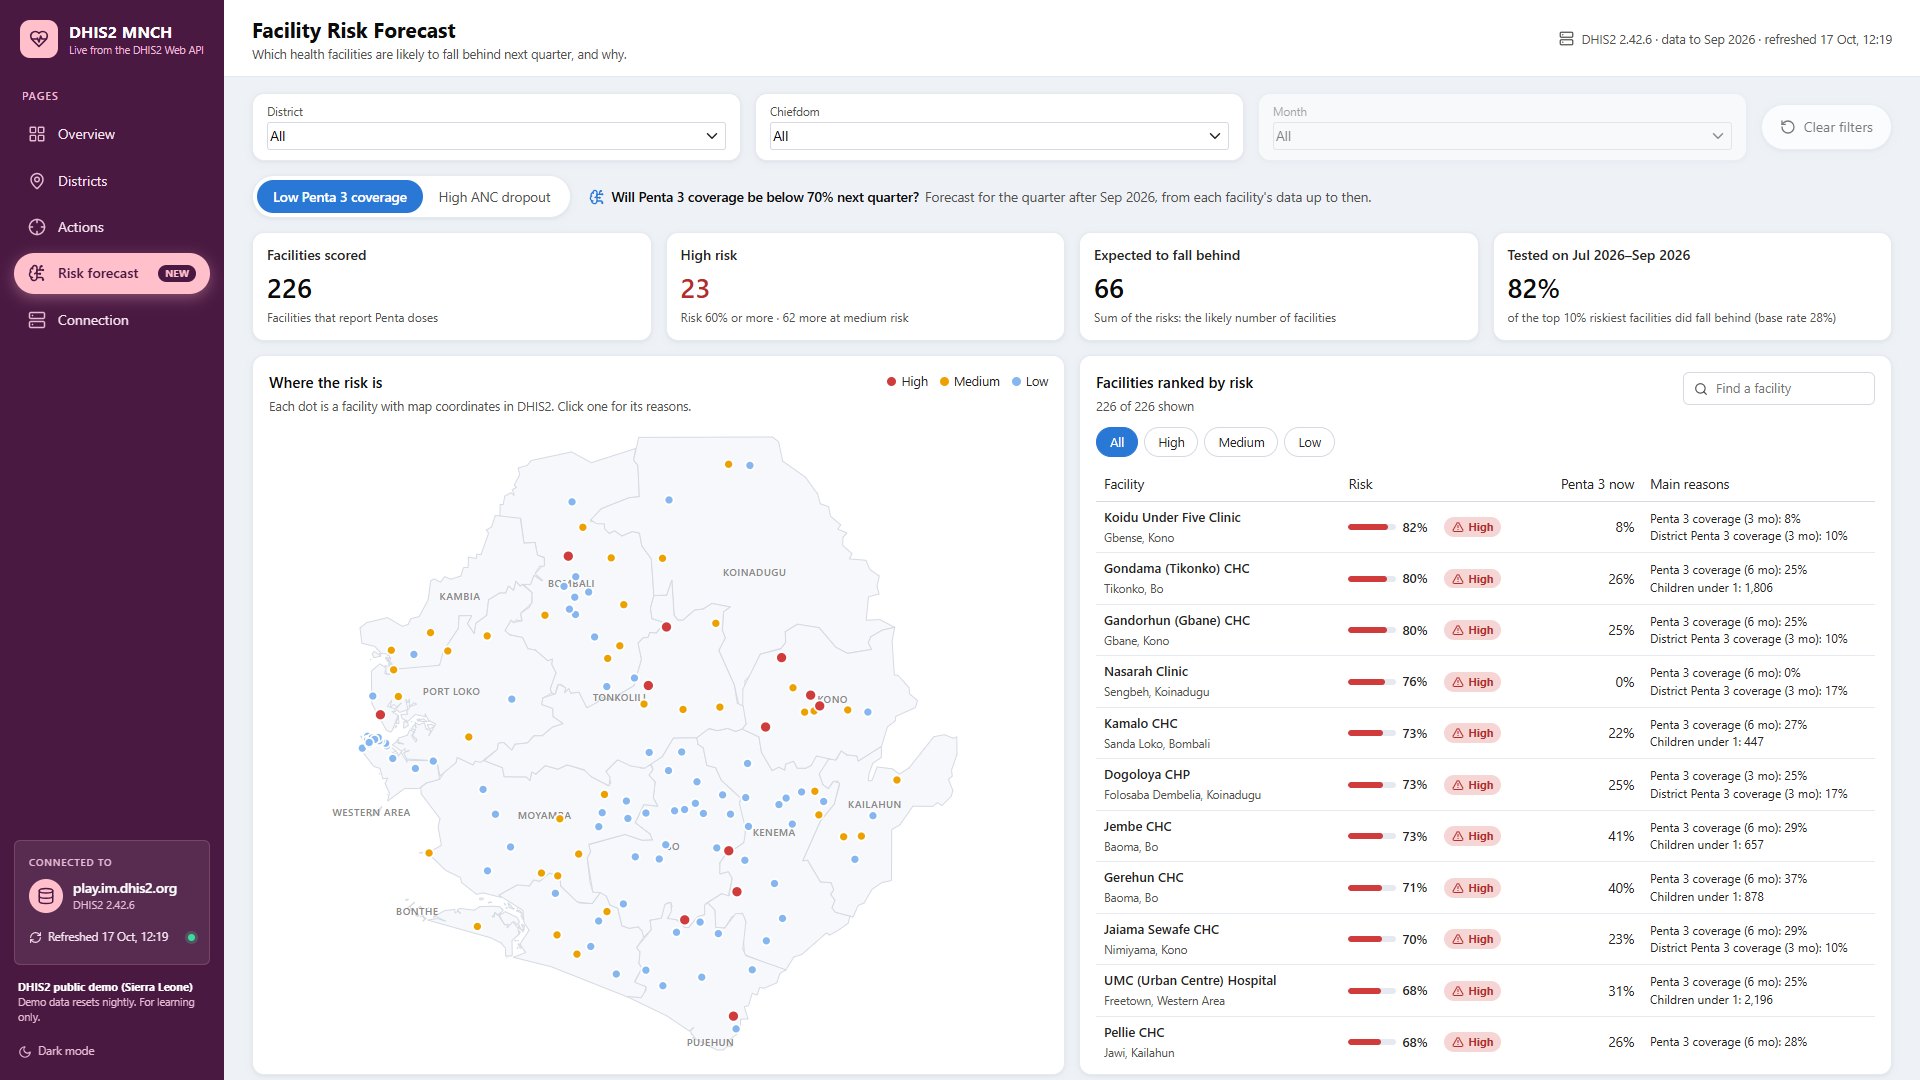Go to the Districts page
1920x1080 pixels.
tap(112, 181)
